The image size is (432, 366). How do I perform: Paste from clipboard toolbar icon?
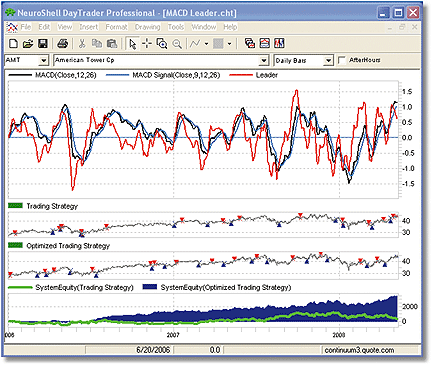pyautogui.click(x=112, y=44)
